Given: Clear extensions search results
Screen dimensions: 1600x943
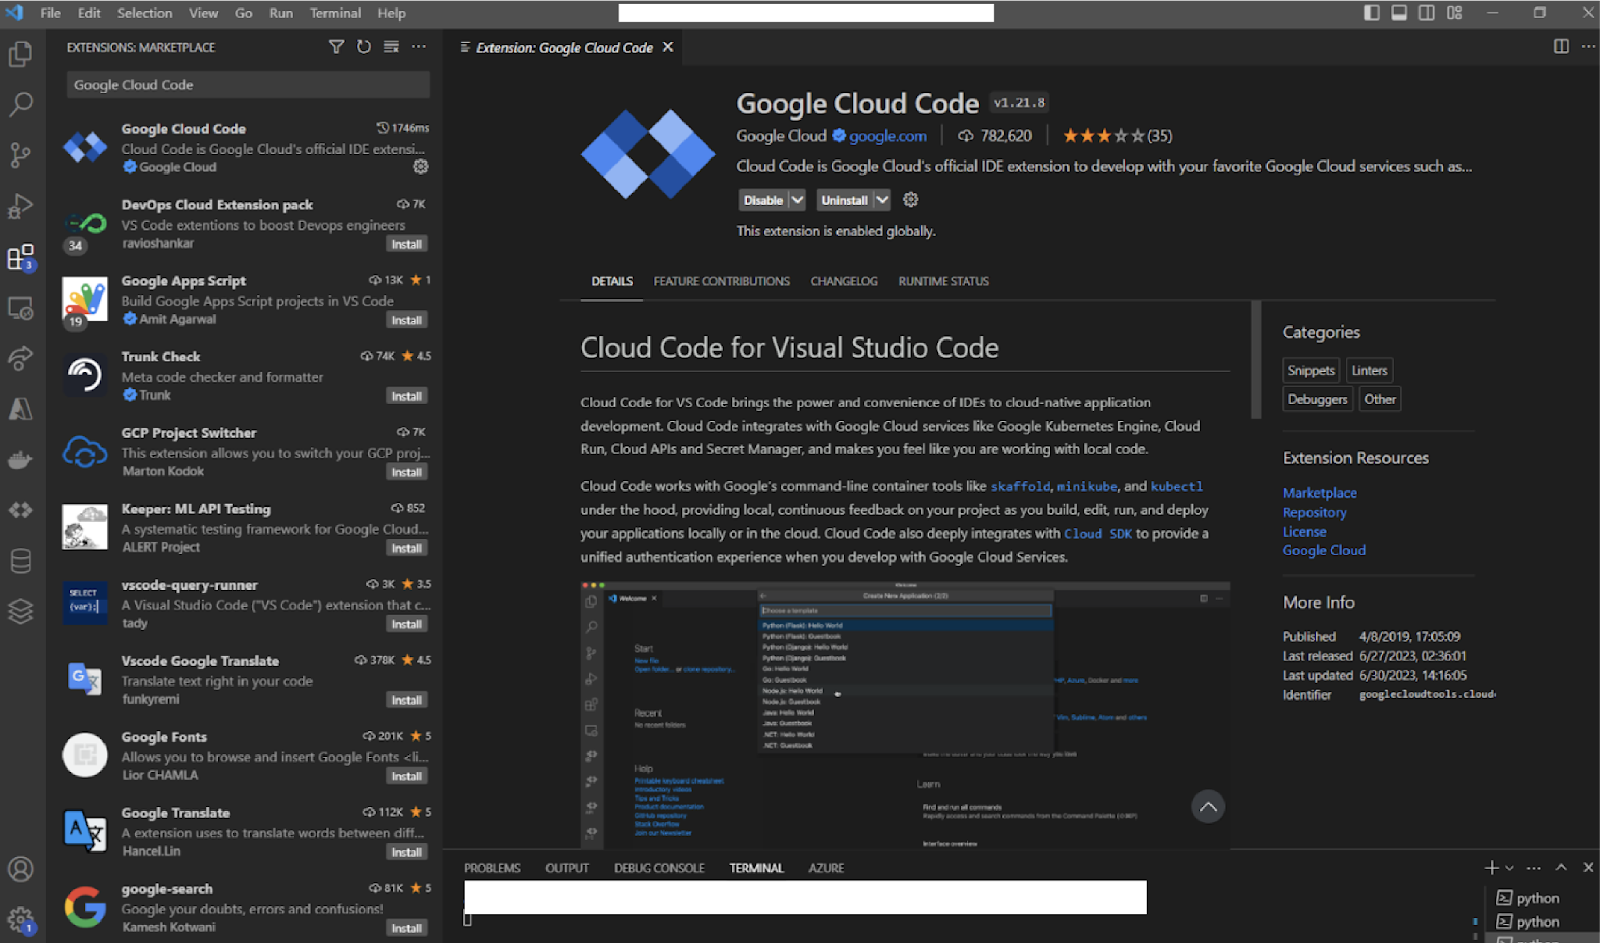Looking at the screenshot, I should (391, 47).
